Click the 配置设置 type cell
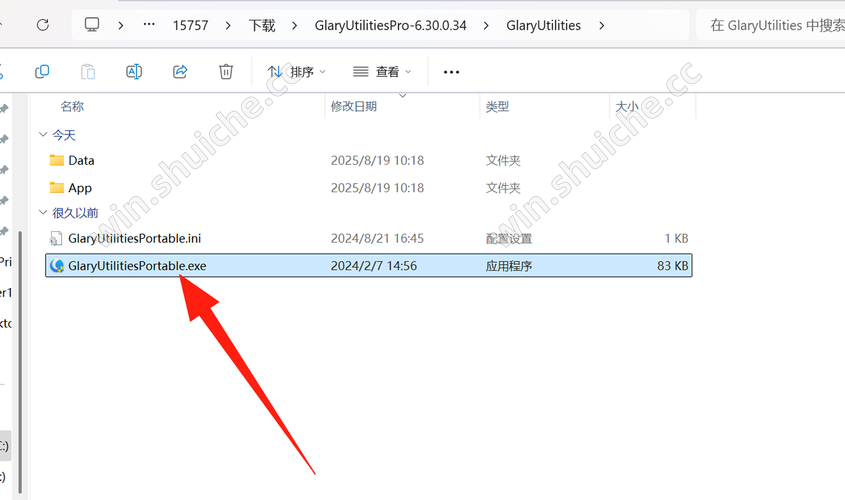Image resolution: width=845 pixels, height=500 pixels. tap(509, 238)
